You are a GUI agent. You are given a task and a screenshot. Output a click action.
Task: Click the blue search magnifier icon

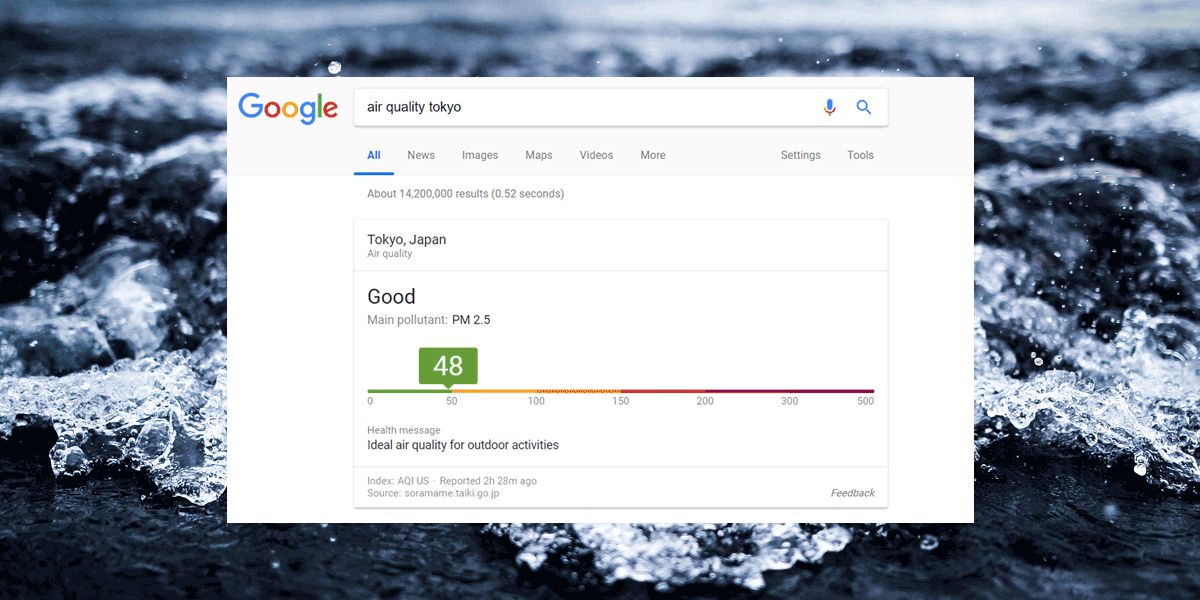[864, 107]
